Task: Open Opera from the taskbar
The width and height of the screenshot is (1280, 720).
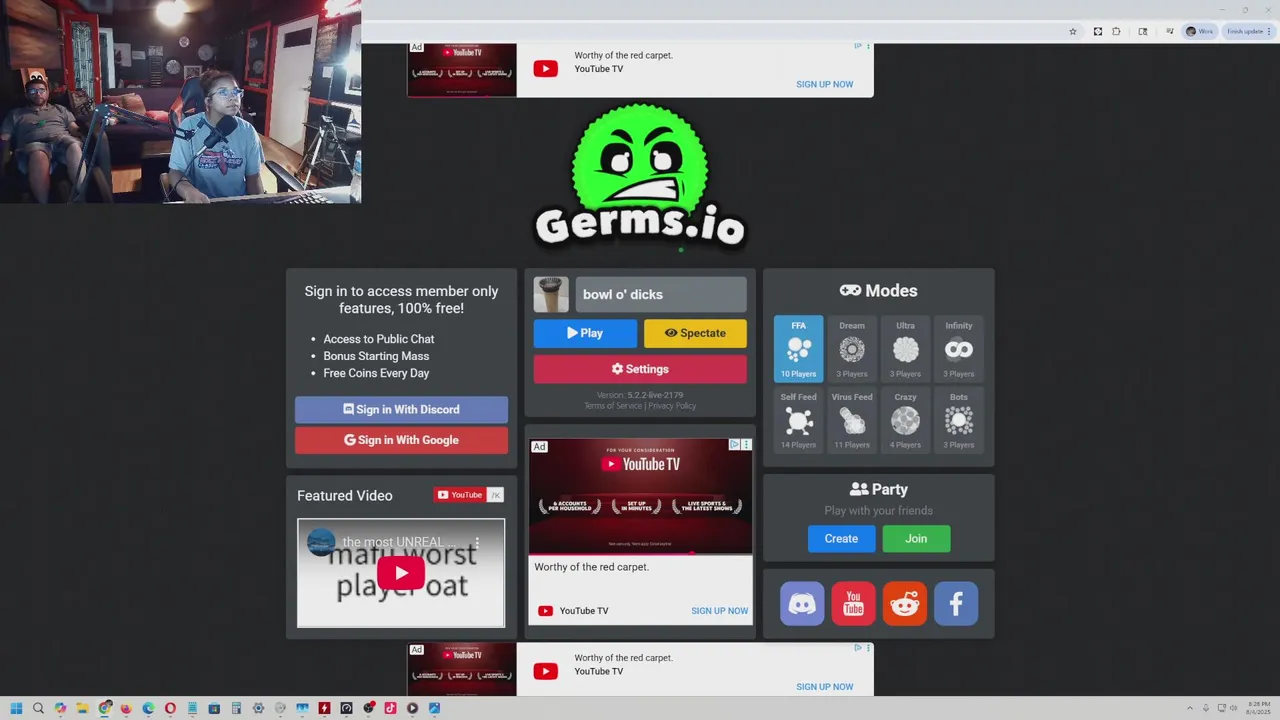Action: (170, 708)
